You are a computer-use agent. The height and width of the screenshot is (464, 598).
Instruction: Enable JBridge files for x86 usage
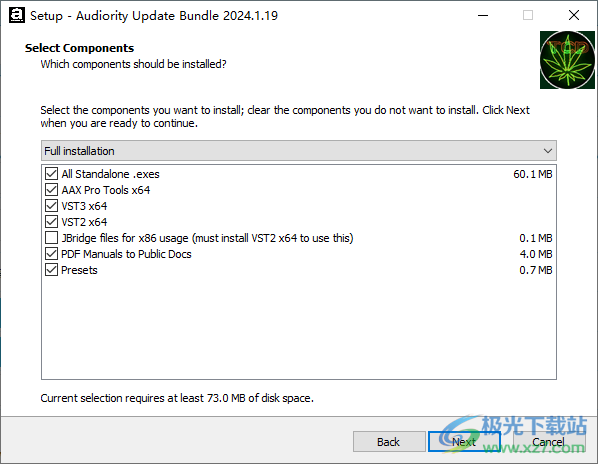coord(51,238)
